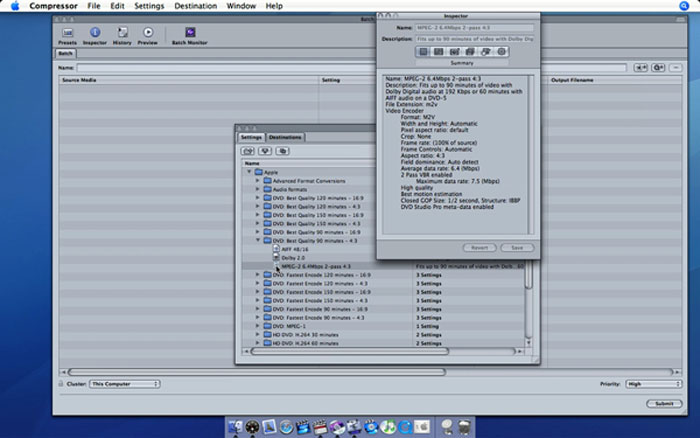Open the File menu
700x438 pixels.
click(94, 6)
